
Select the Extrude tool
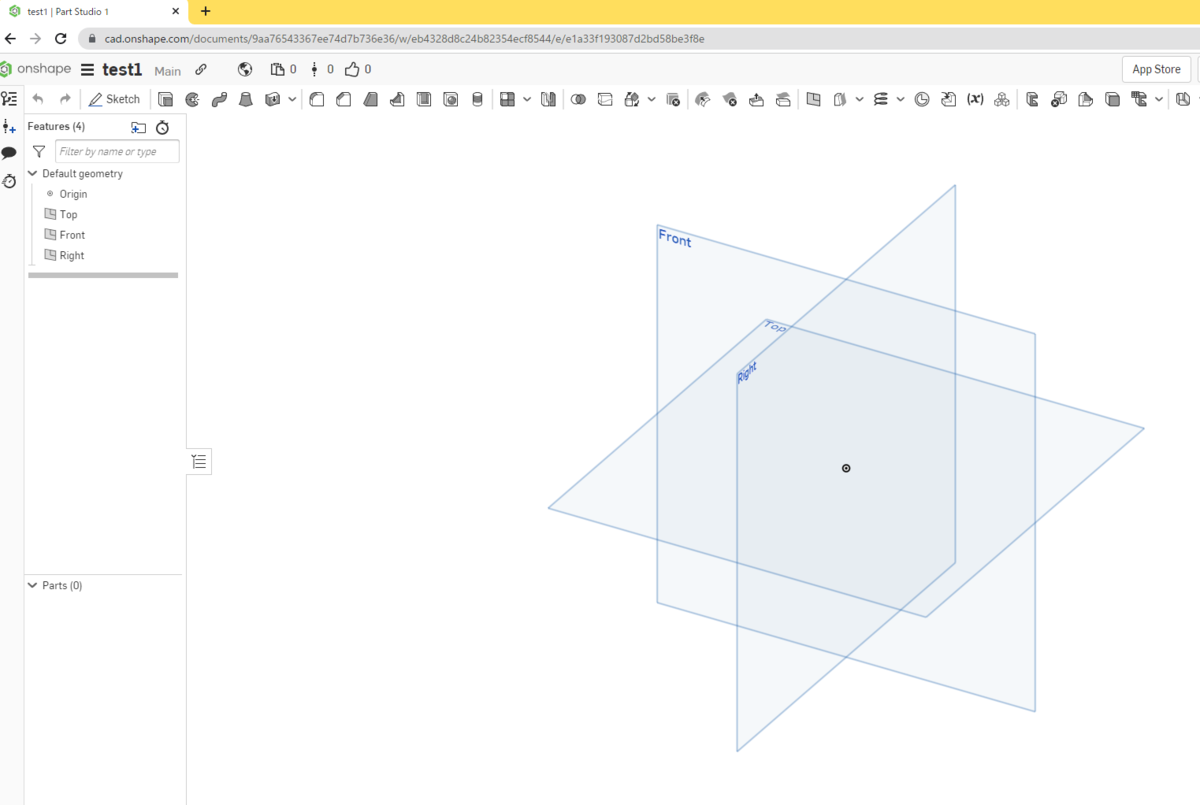pos(165,99)
